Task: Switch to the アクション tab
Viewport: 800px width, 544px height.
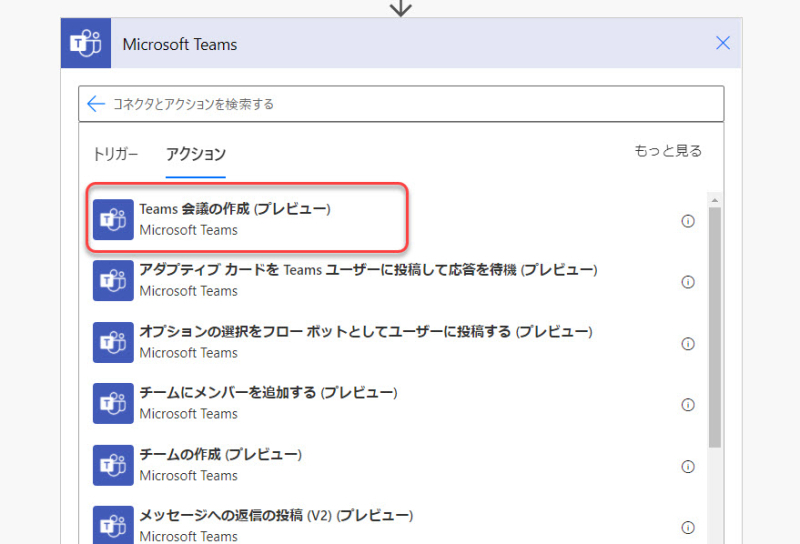Action: [195, 154]
